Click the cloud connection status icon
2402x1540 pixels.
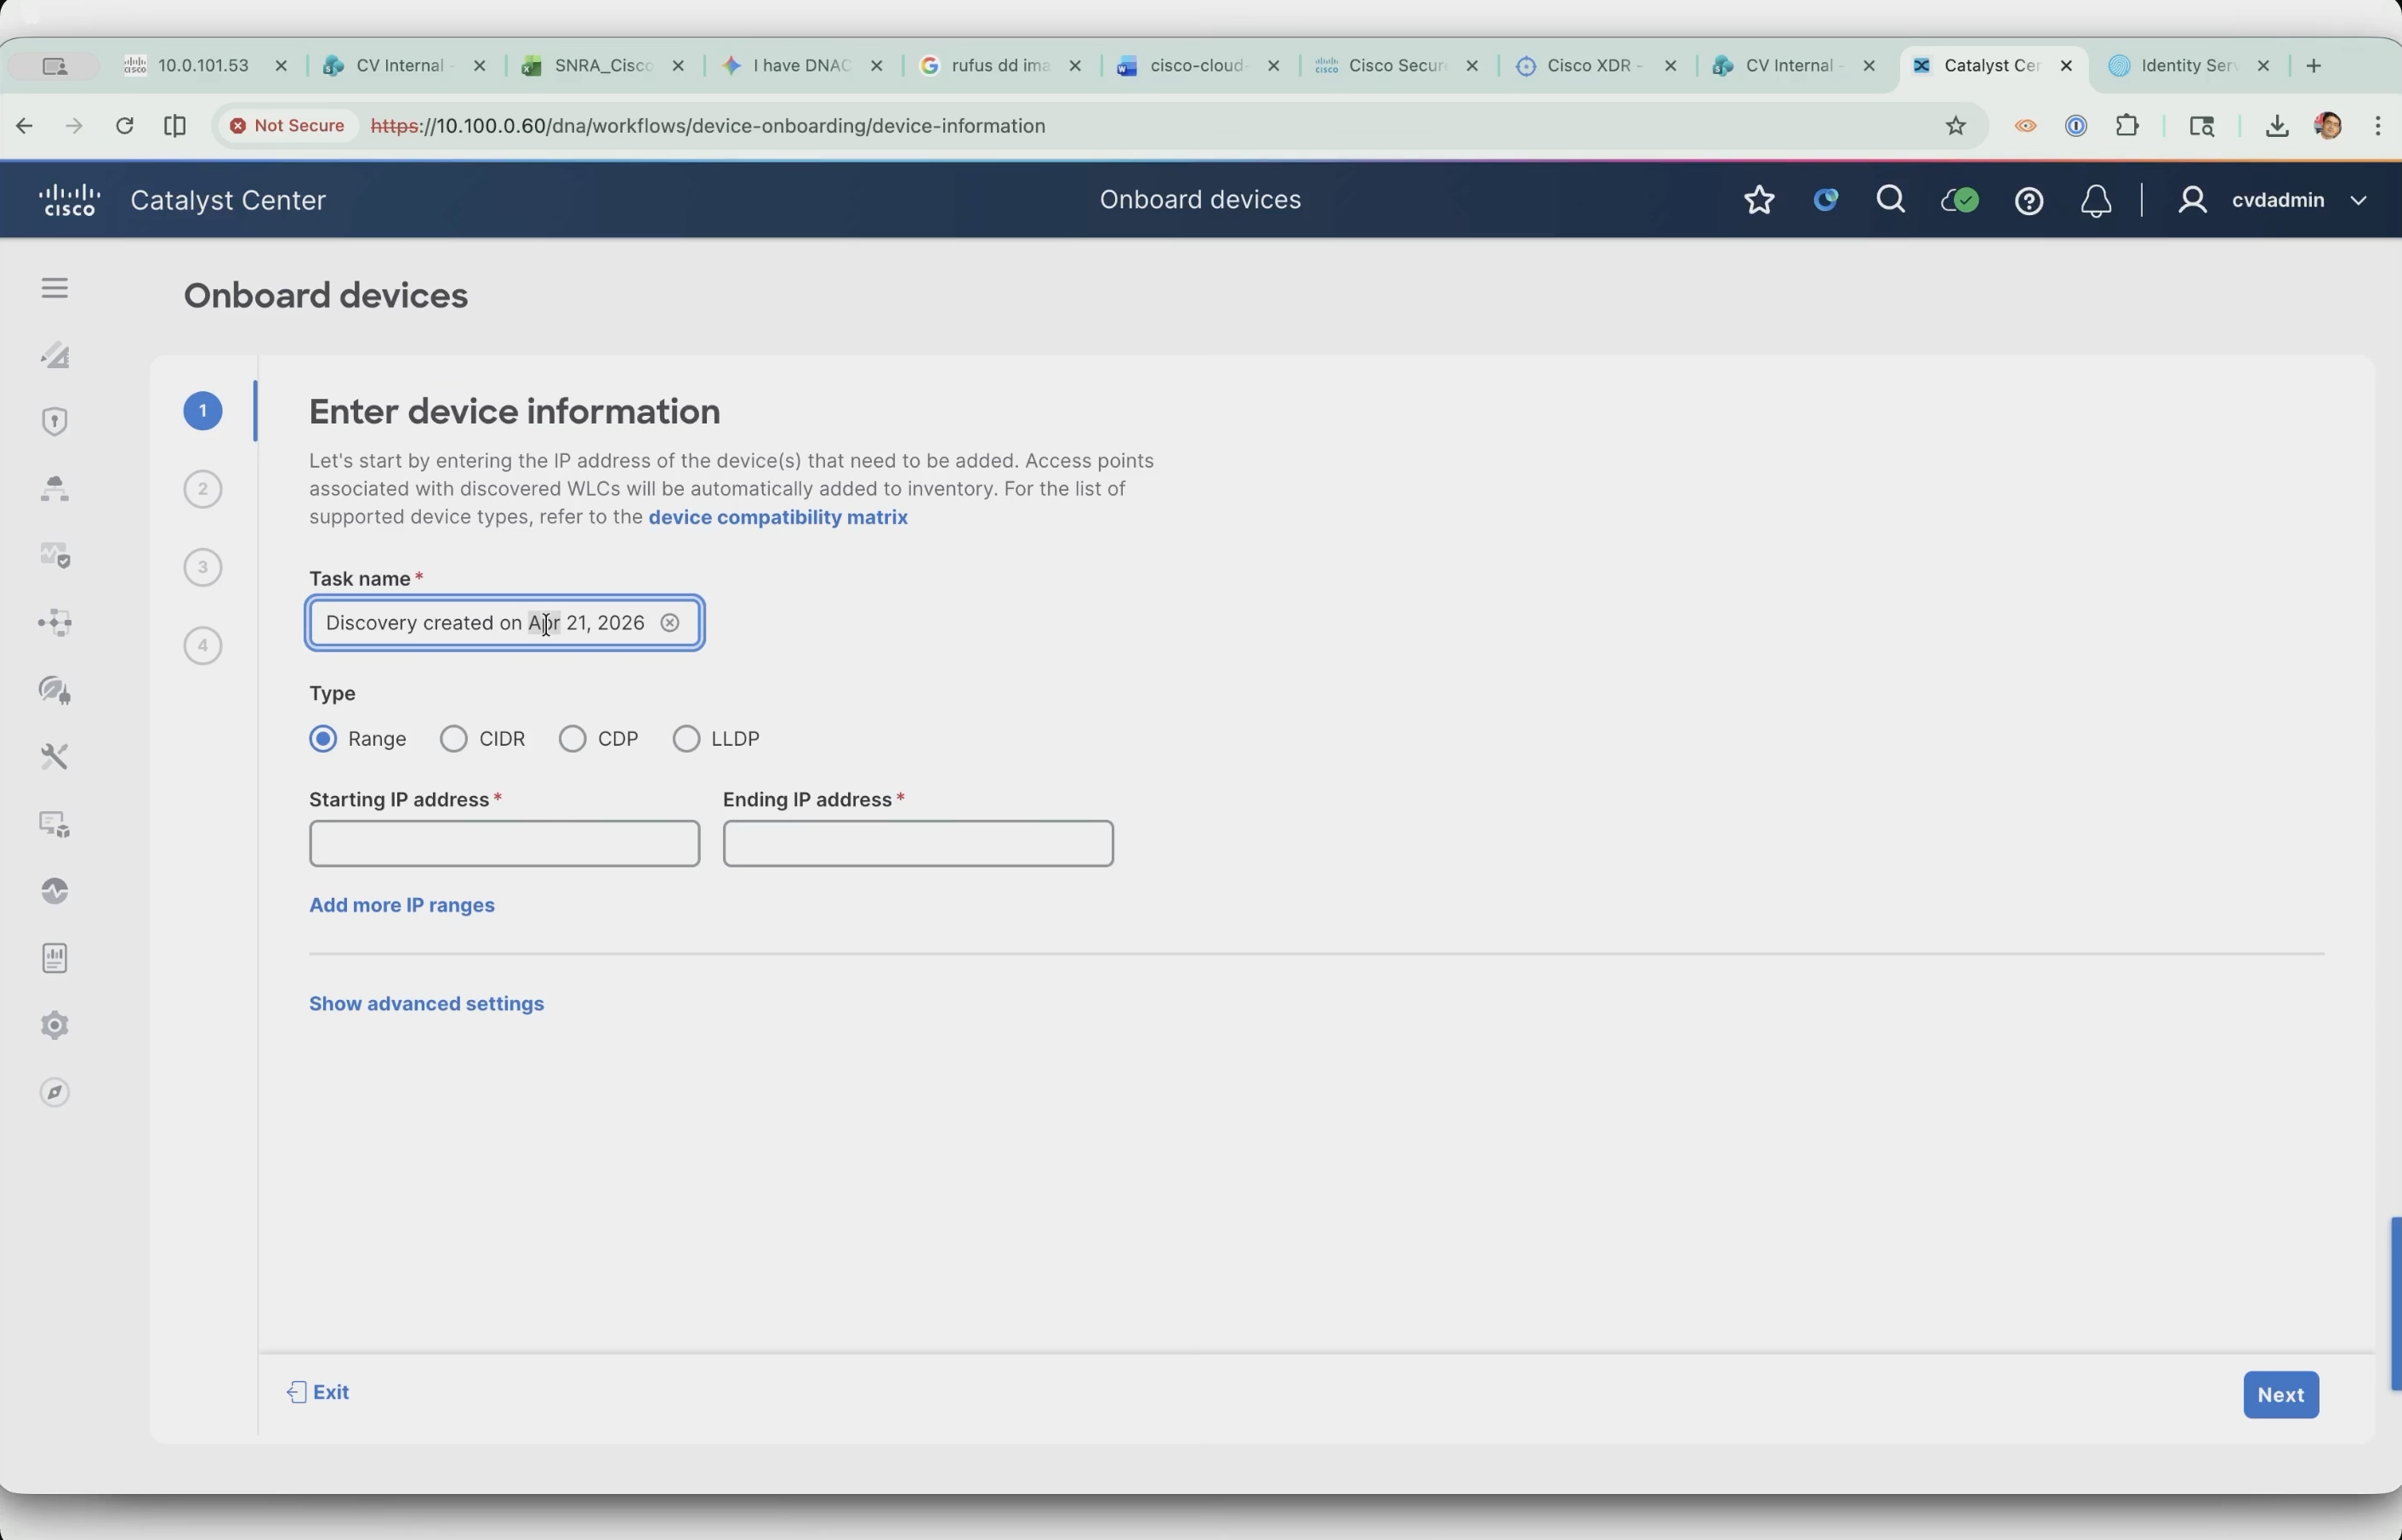coord(1959,200)
